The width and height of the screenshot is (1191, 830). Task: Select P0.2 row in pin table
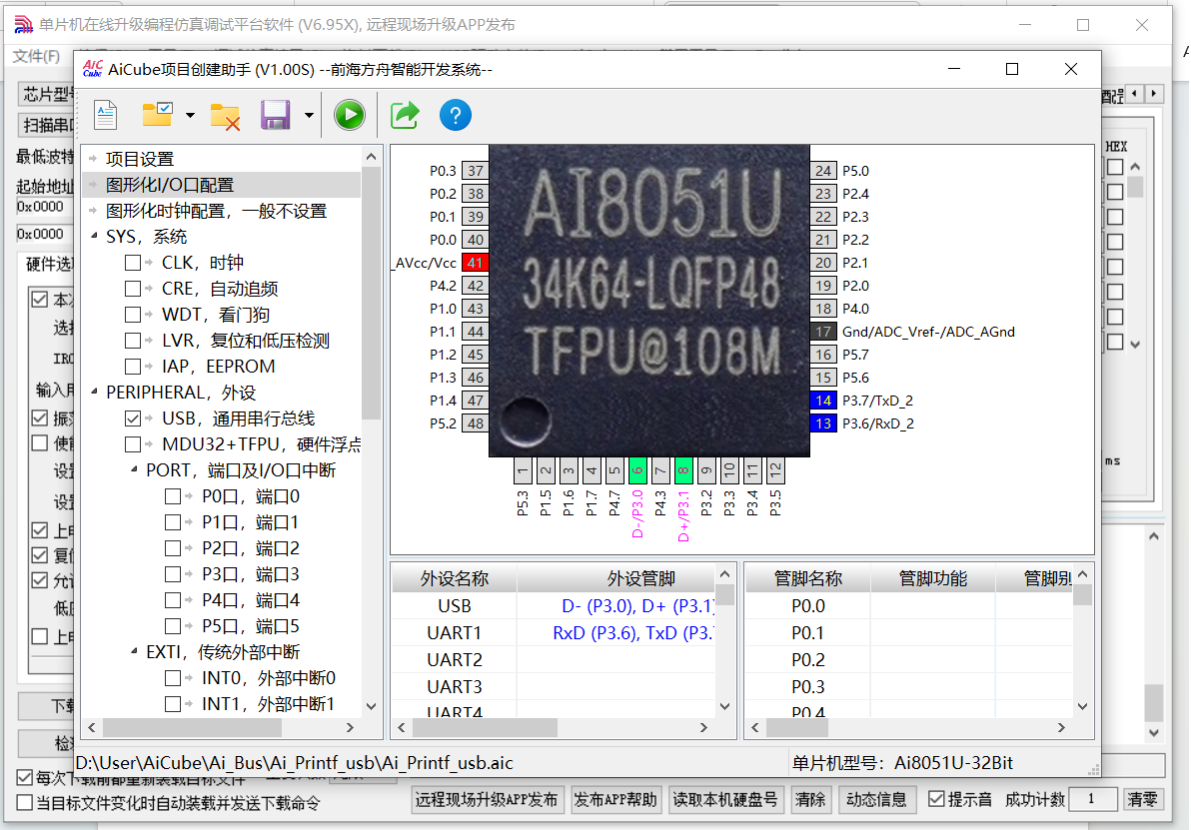[909, 660]
